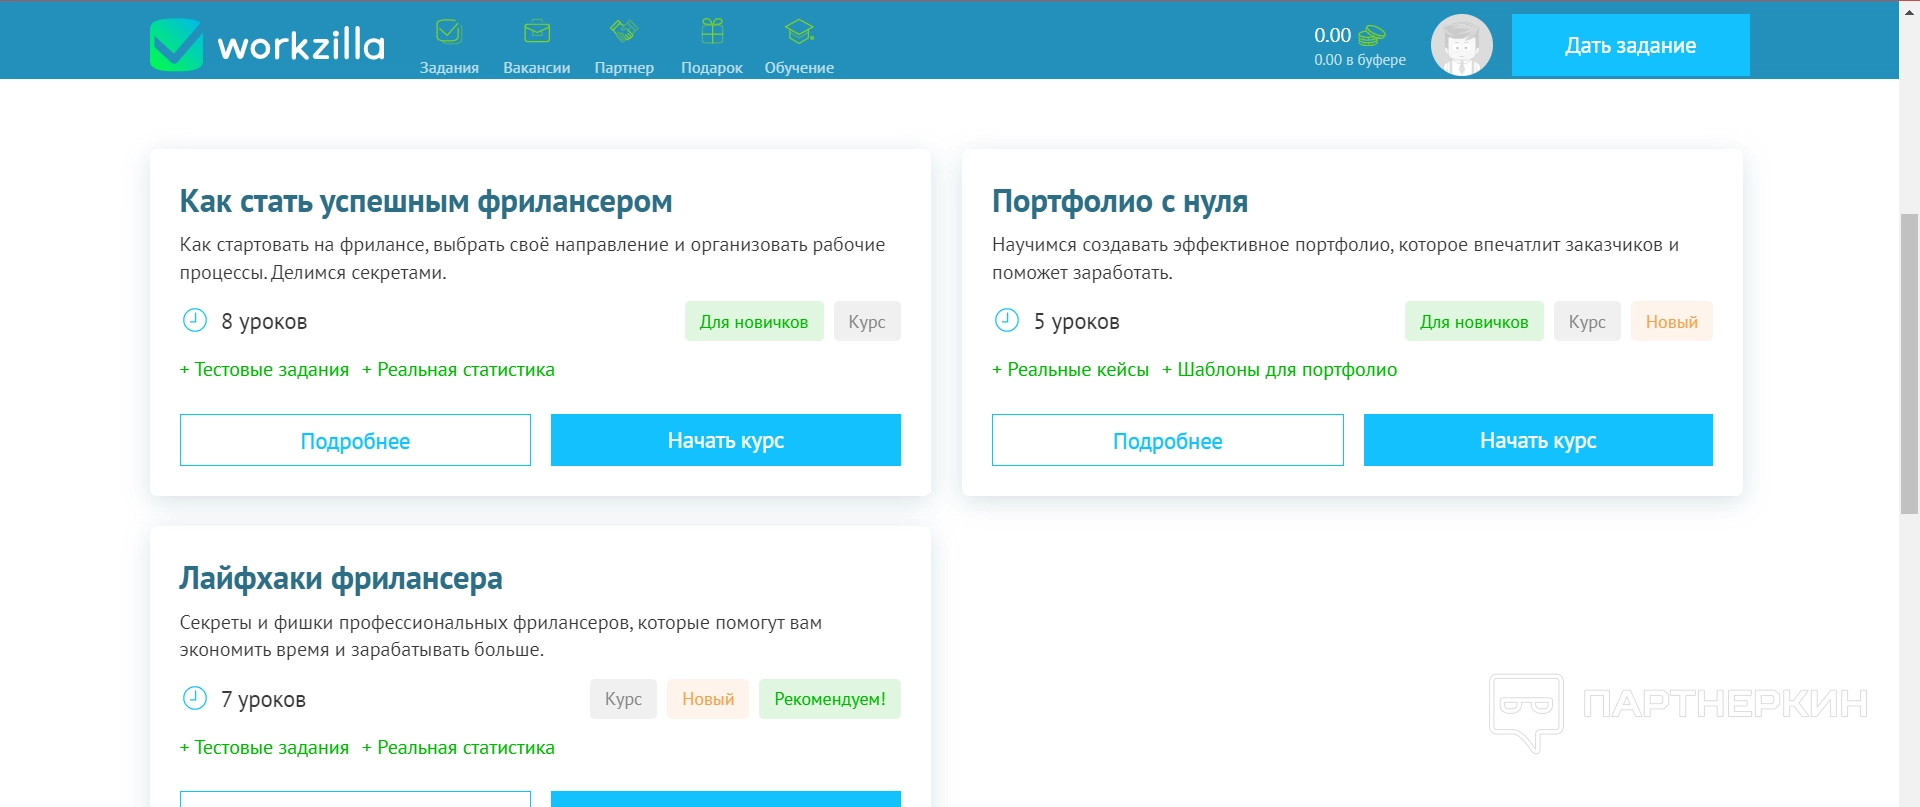Open the Задания checklist icon
Screen dimensions: 1920x807
tap(449, 32)
